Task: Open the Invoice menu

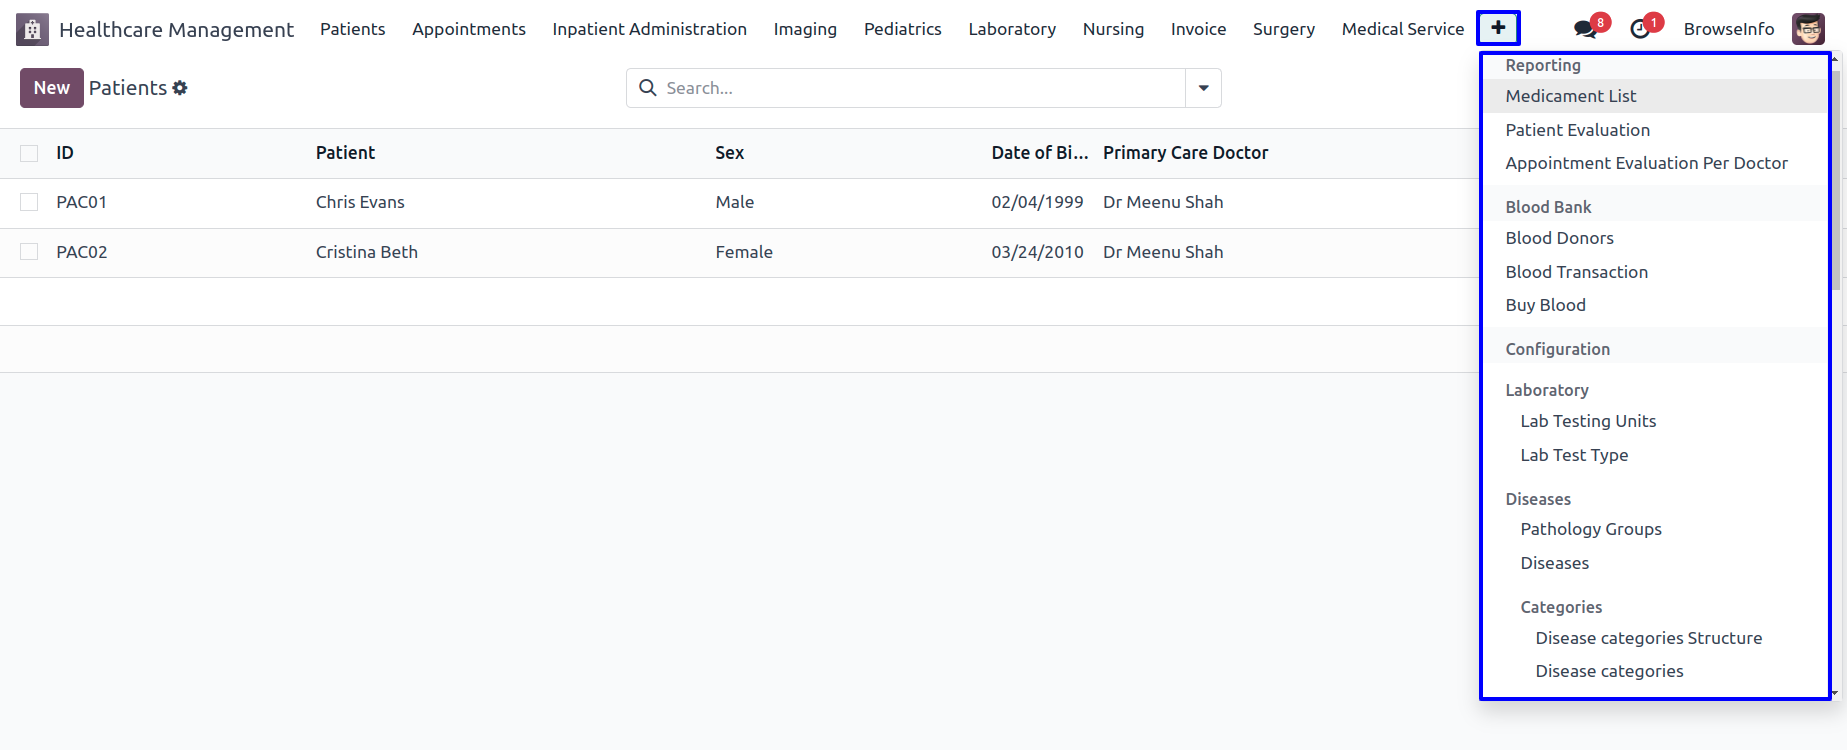Action: click(x=1198, y=29)
